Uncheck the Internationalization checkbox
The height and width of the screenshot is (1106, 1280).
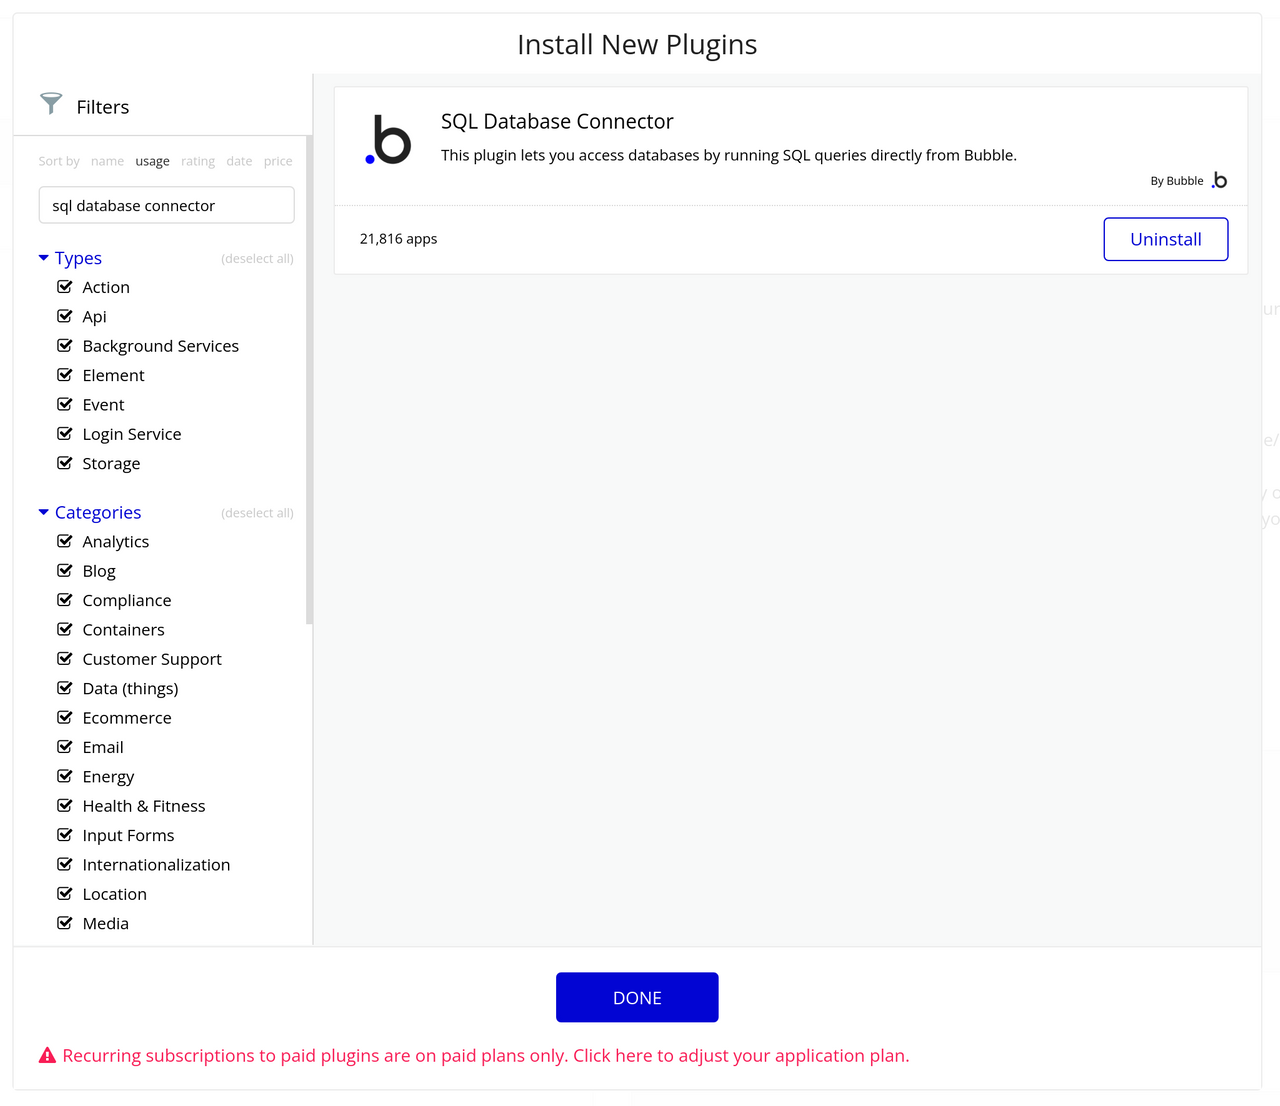(x=65, y=864)
